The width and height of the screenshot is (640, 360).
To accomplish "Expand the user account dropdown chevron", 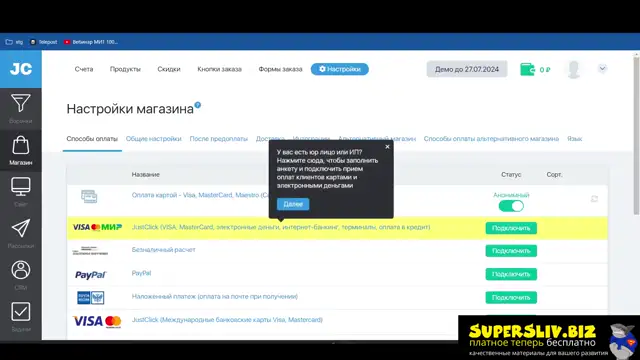I will (x=602, y=69).
